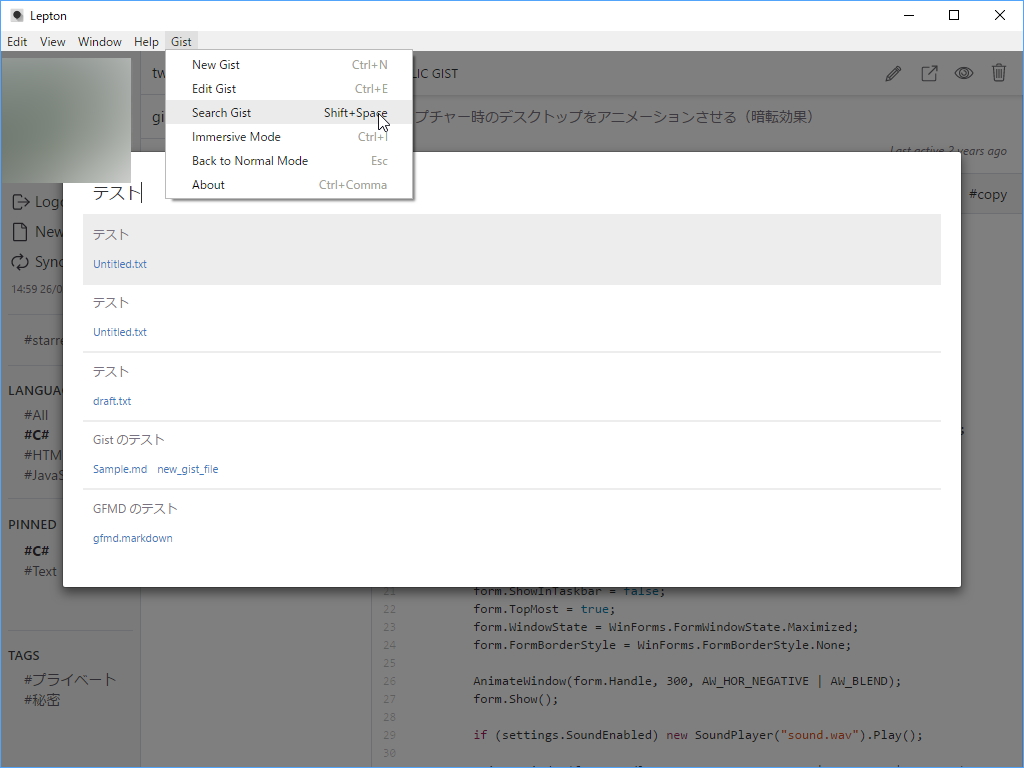Click code line 22 form.TopMost

tap(545, 609)
